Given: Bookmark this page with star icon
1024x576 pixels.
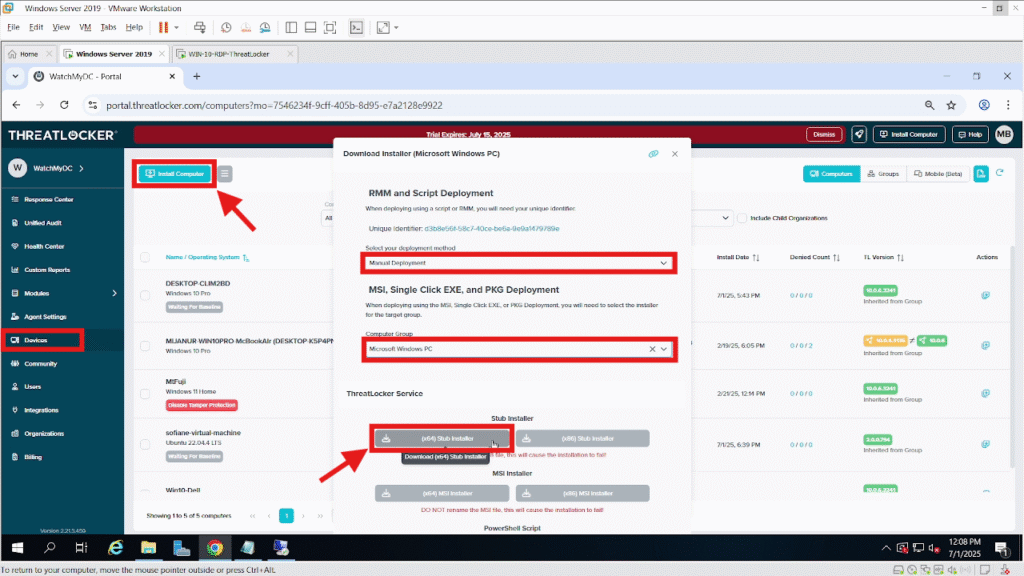Looking at the screenshot, I should pyautogui.click(x=951, y=105).
